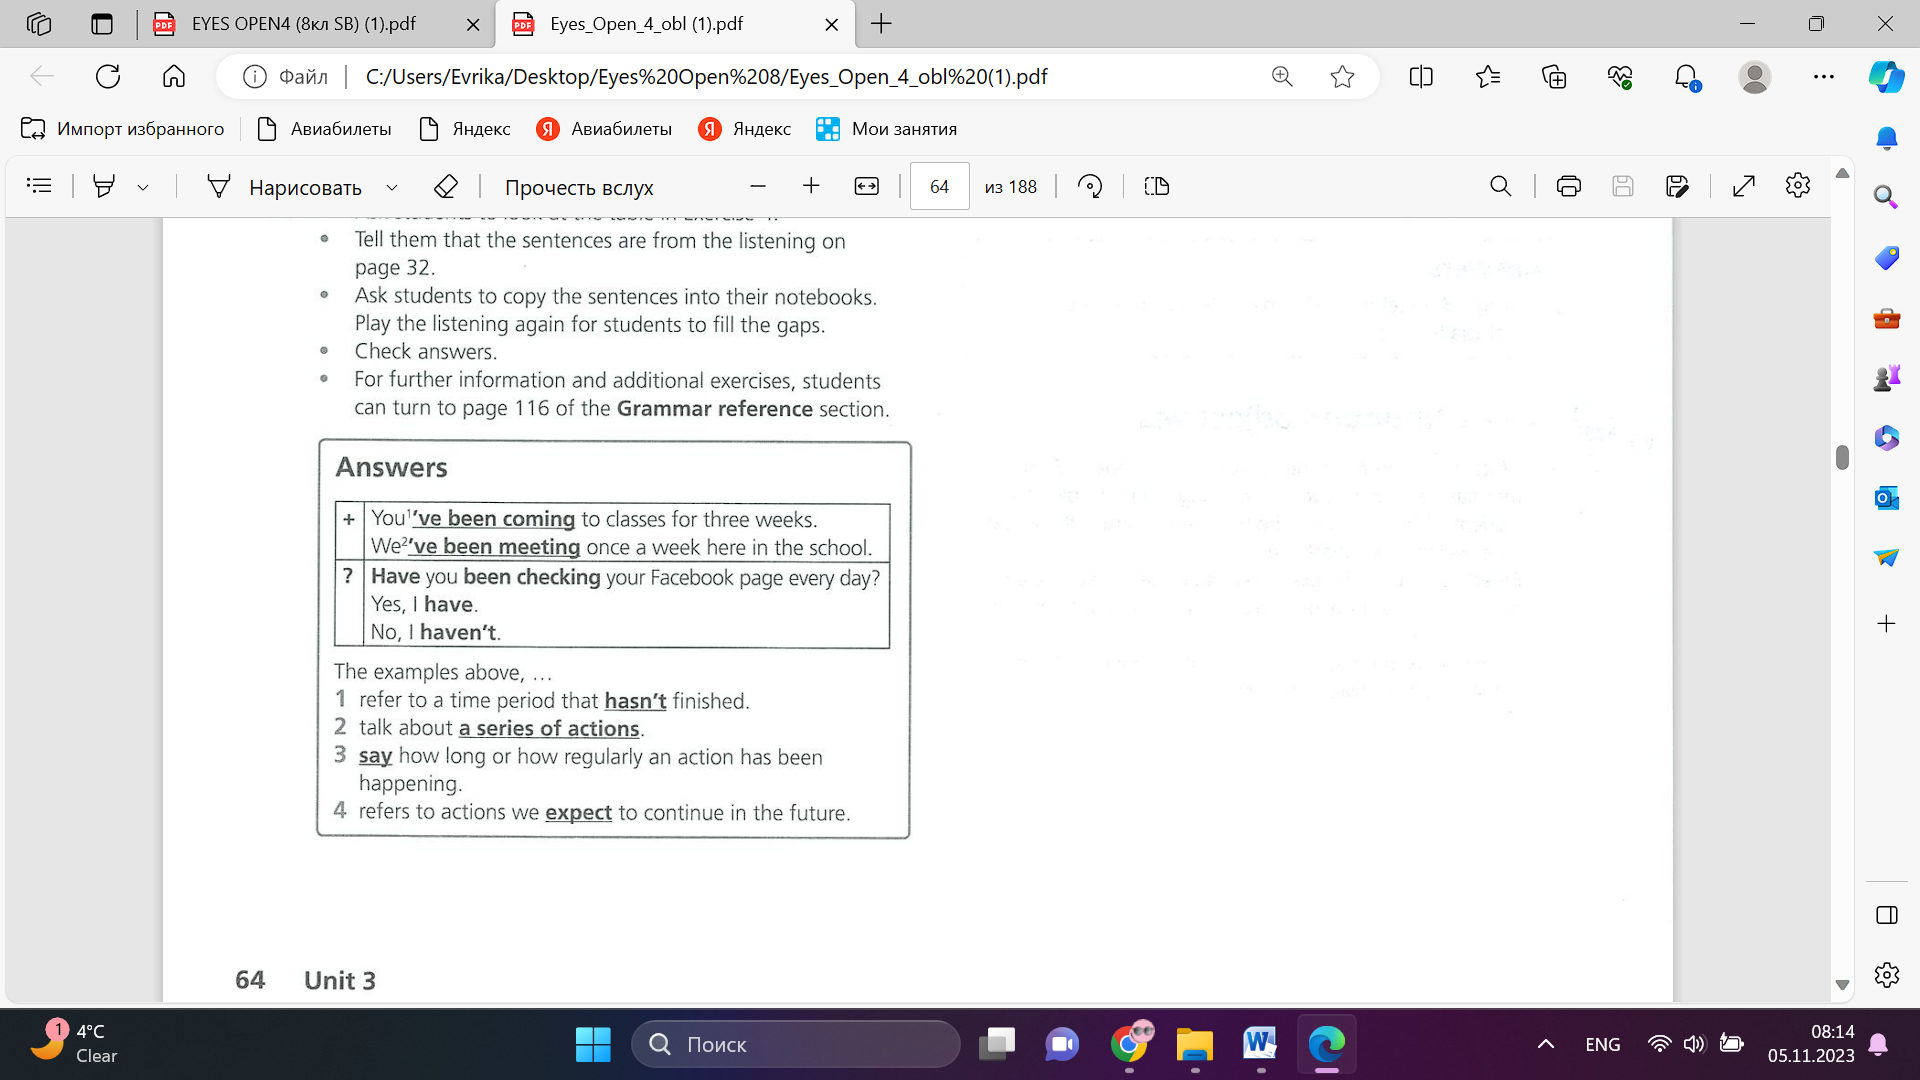1920x1080 pixels.
Task: Enter full screen PDF view
Action: (x=1743, y=187)
